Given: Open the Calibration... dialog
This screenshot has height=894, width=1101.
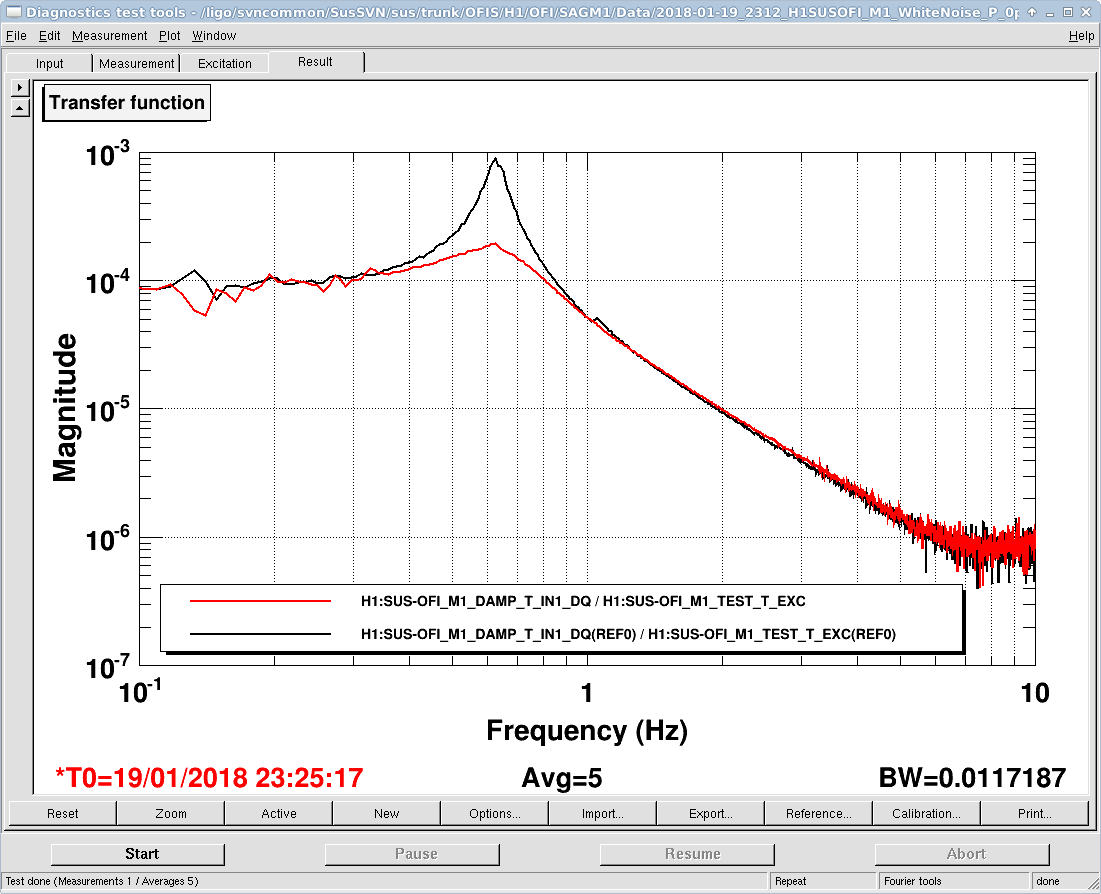Looking at the screenshot, I should (x=926, y=813).
